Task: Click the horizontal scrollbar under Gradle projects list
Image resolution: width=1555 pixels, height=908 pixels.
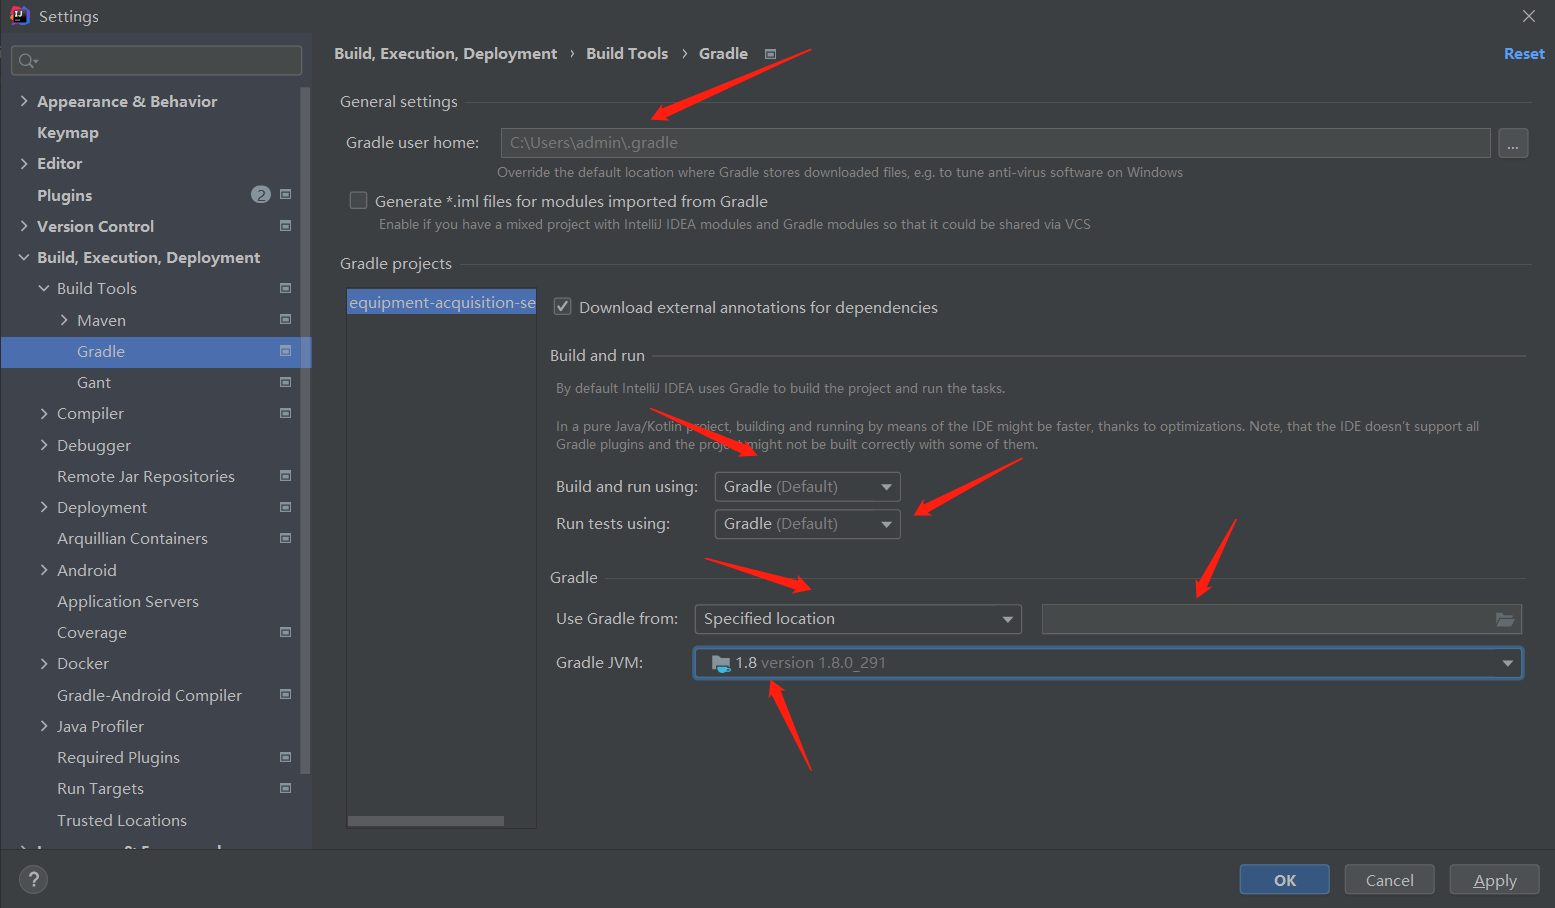Action: (426, 821)
